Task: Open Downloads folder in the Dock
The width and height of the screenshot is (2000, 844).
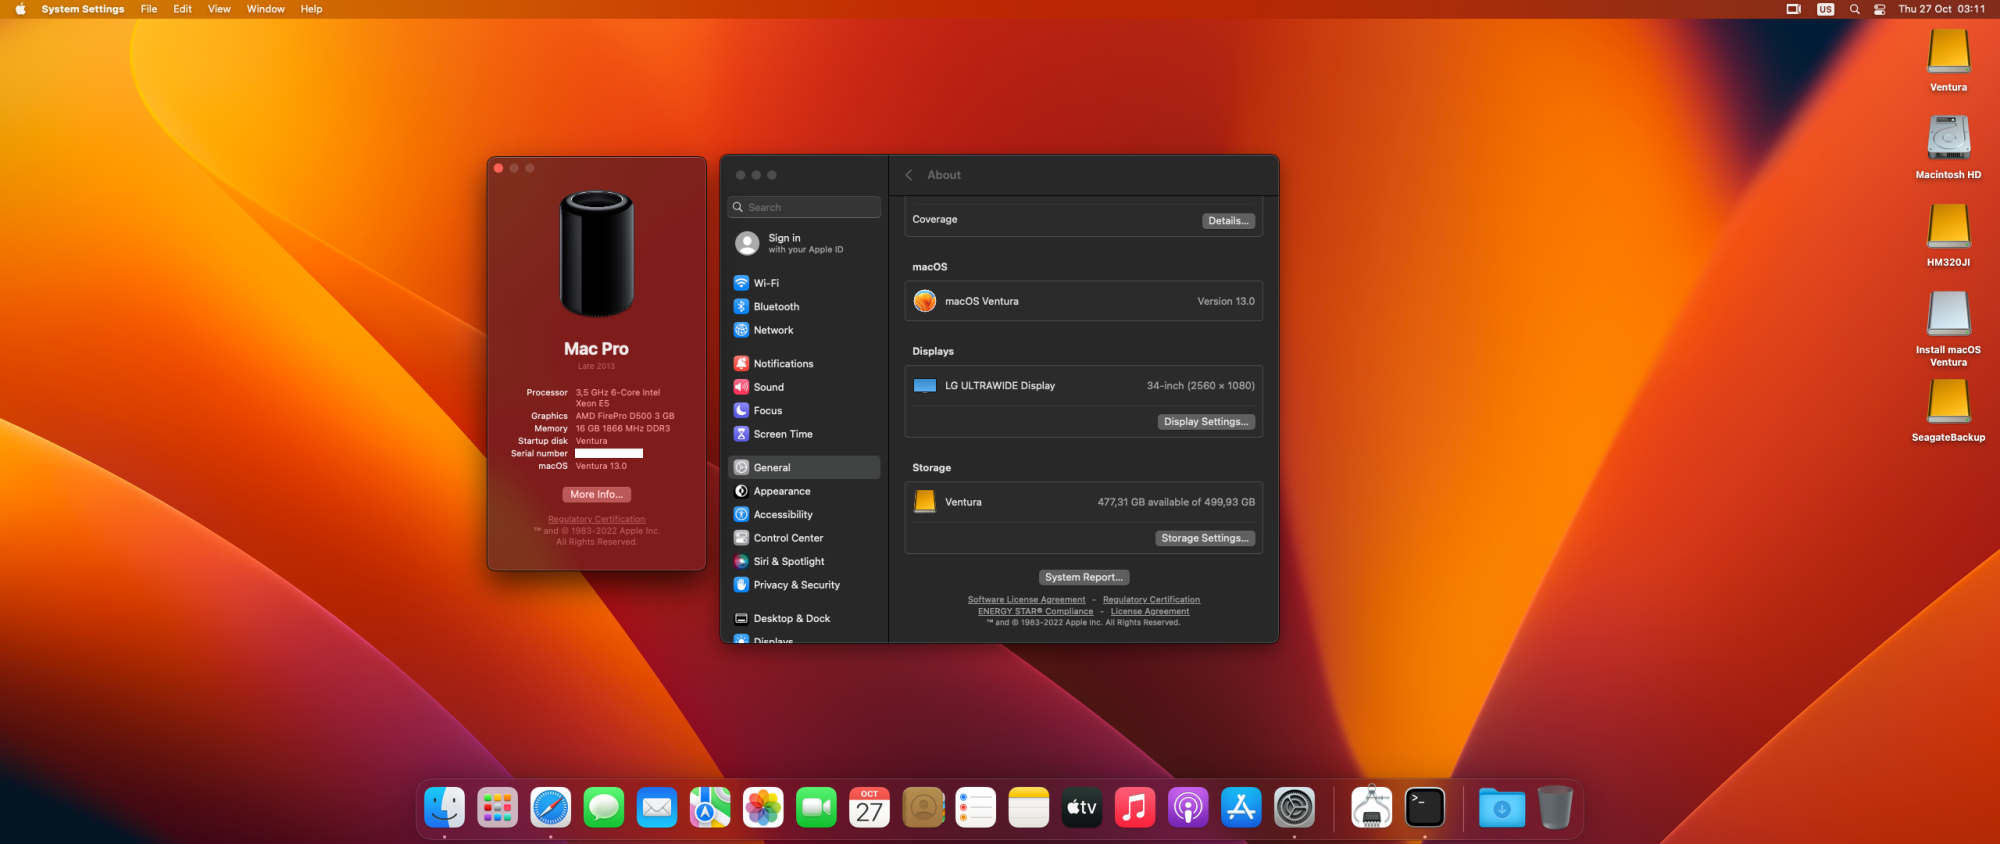Action: point(1502,807)
